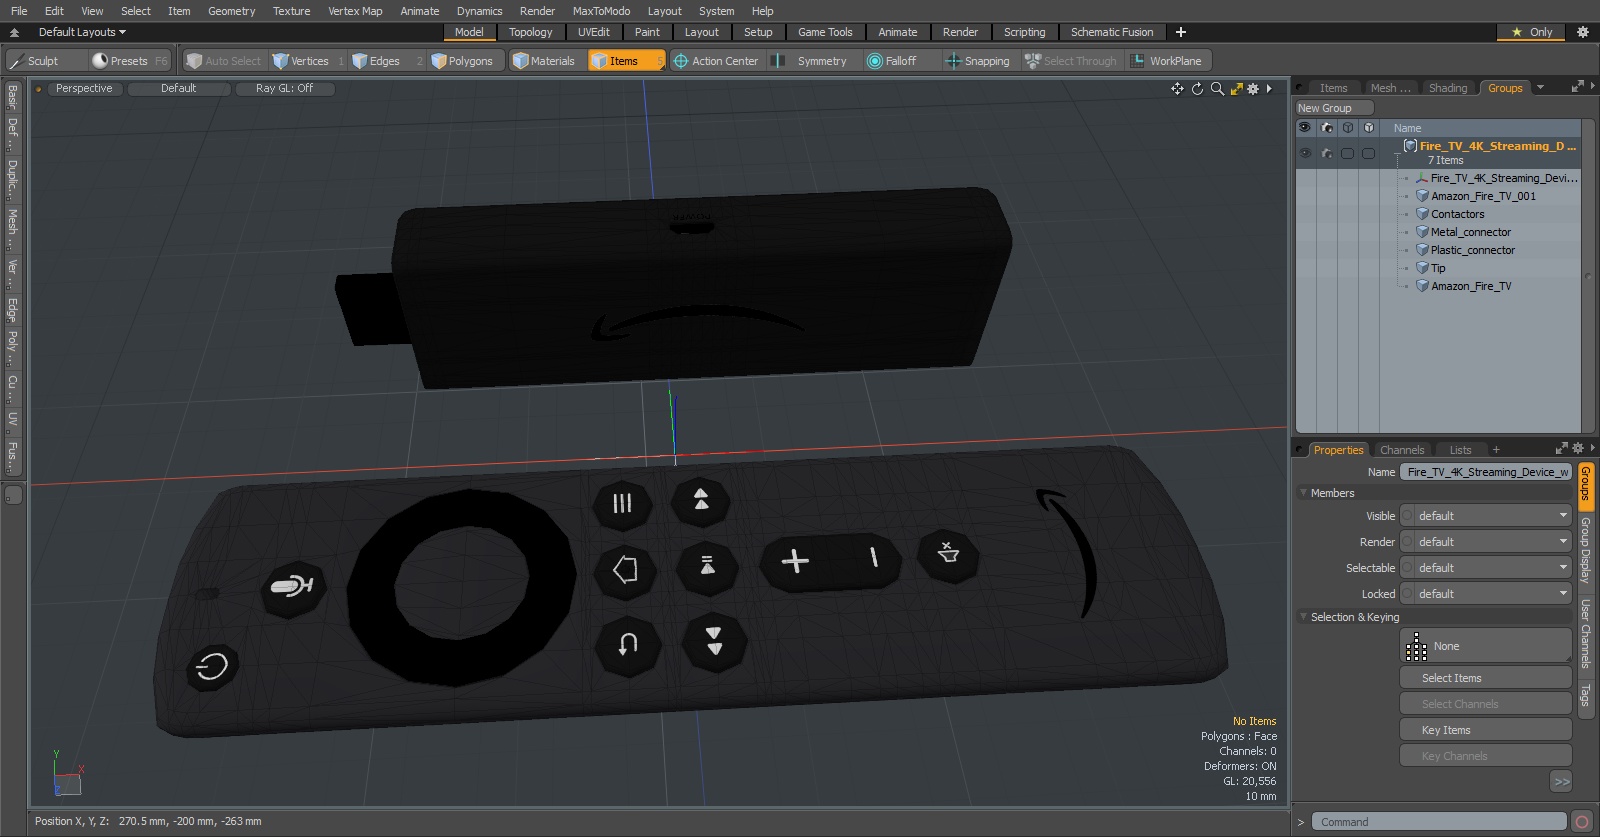This screenshot has width=1600, height=837.
Task: Open the Symmetry options
Action: 811,61
